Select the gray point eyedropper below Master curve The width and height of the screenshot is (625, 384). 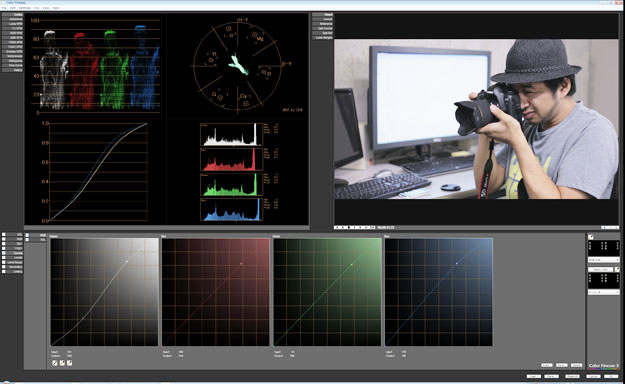pos(62,363)
